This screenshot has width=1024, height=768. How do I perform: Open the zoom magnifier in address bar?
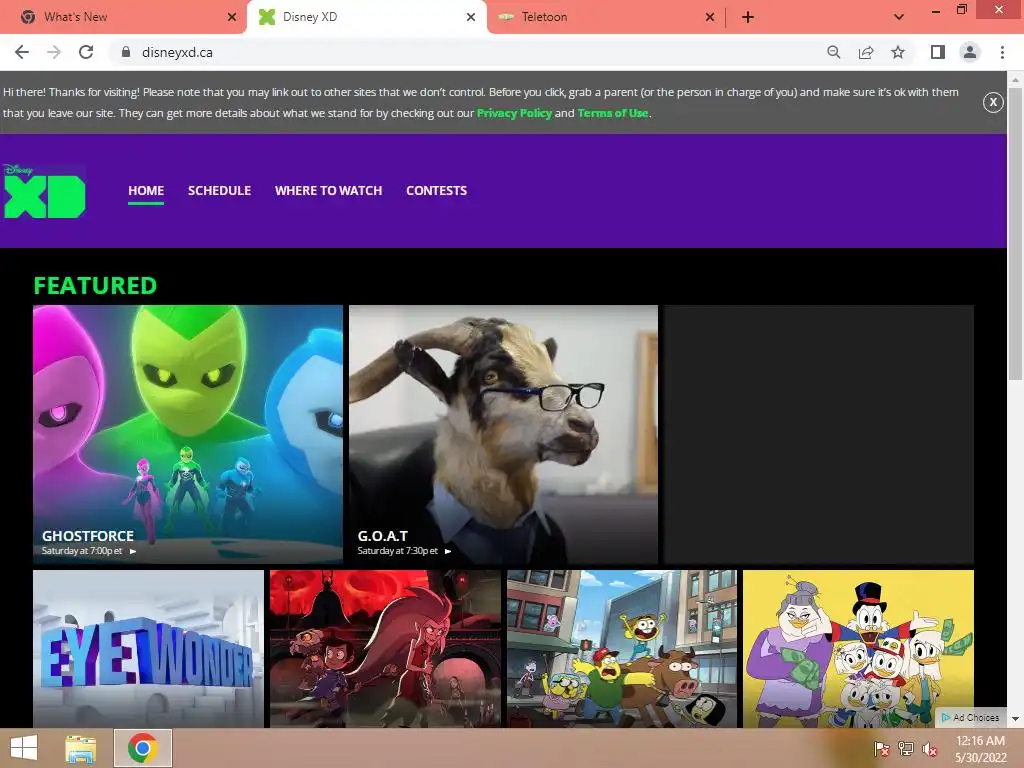point(833,52)
